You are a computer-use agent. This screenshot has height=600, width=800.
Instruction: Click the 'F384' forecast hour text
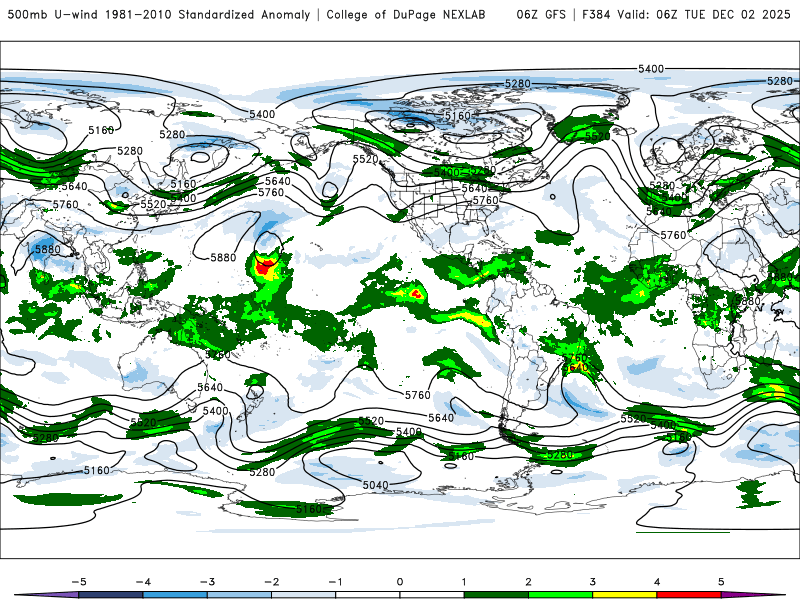point(596,14)
